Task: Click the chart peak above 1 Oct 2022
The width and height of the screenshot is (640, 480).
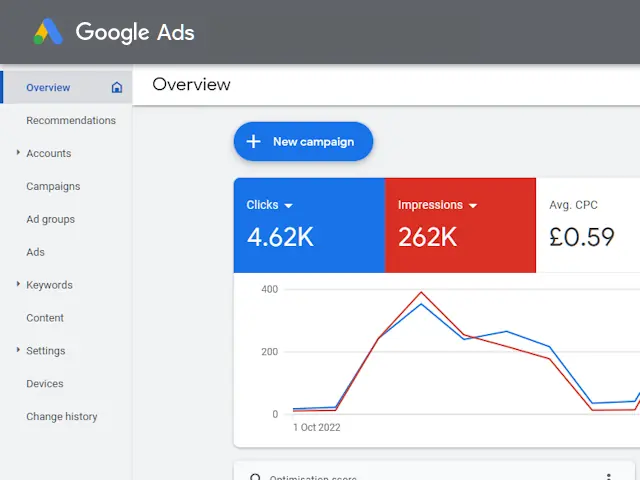Action: point(421,293)
